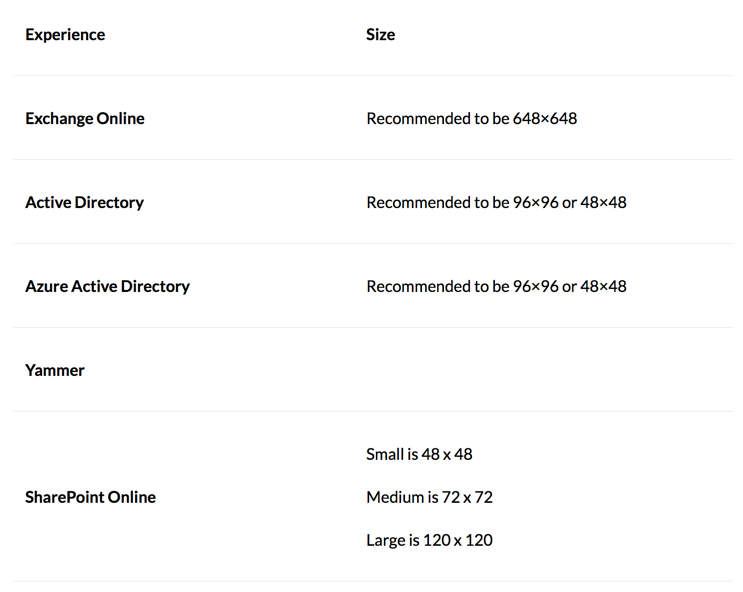Select the Azure Active Directory label

107,286
